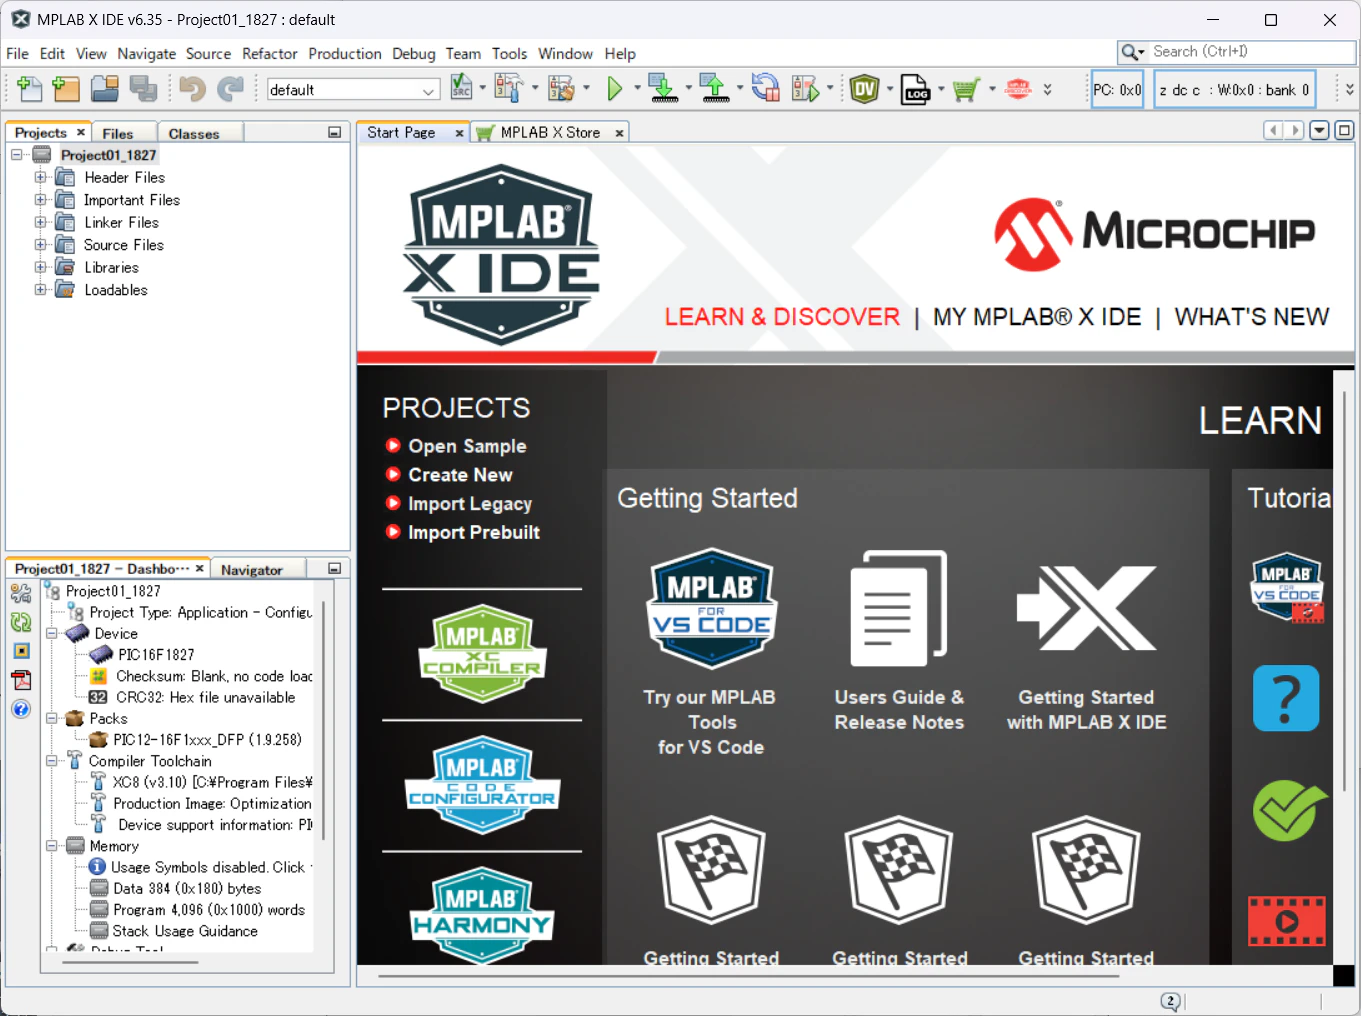The height and width of the screenshot is (1016, 1361).
Task: Click the Import Legacy link
Action: click(470, 504)
